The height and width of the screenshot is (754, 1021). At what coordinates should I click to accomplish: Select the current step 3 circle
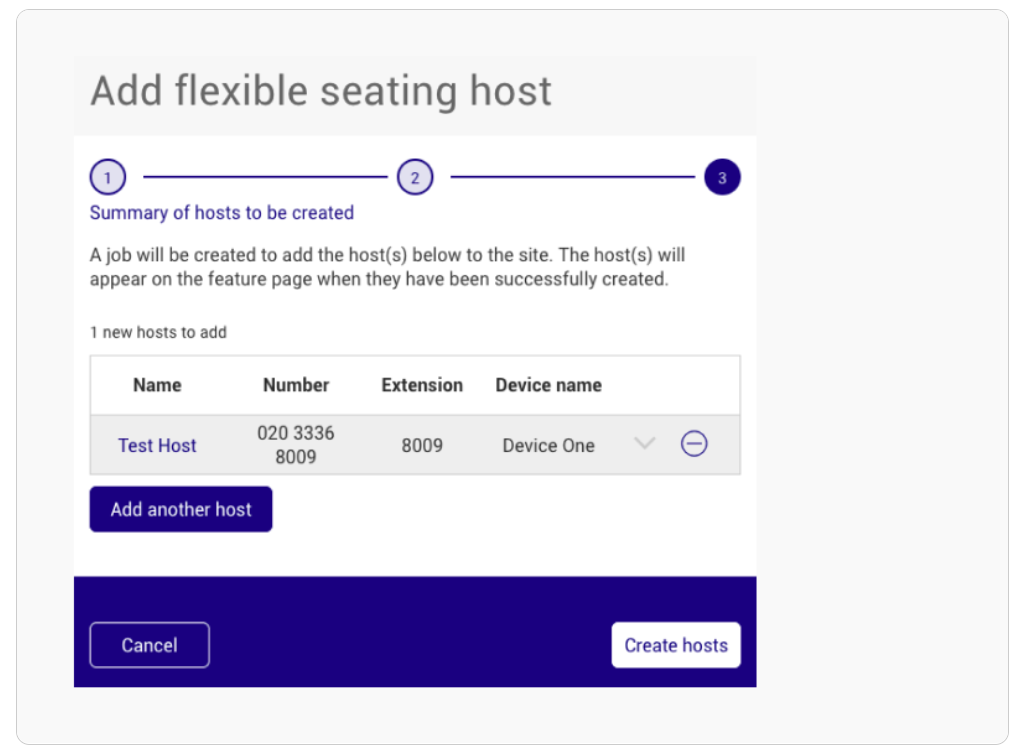(722, 177)
